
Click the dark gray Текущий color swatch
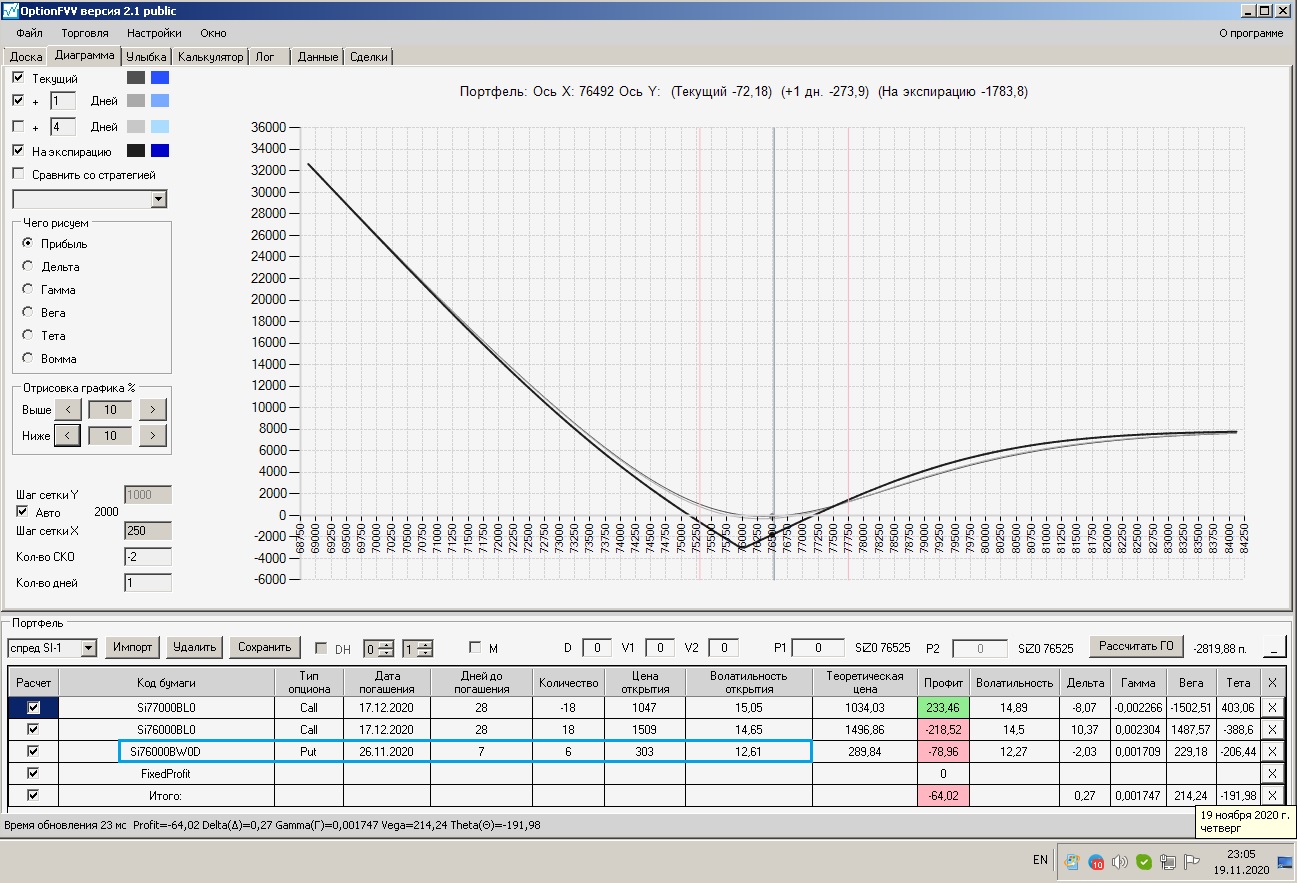click(x=136, y=77)
